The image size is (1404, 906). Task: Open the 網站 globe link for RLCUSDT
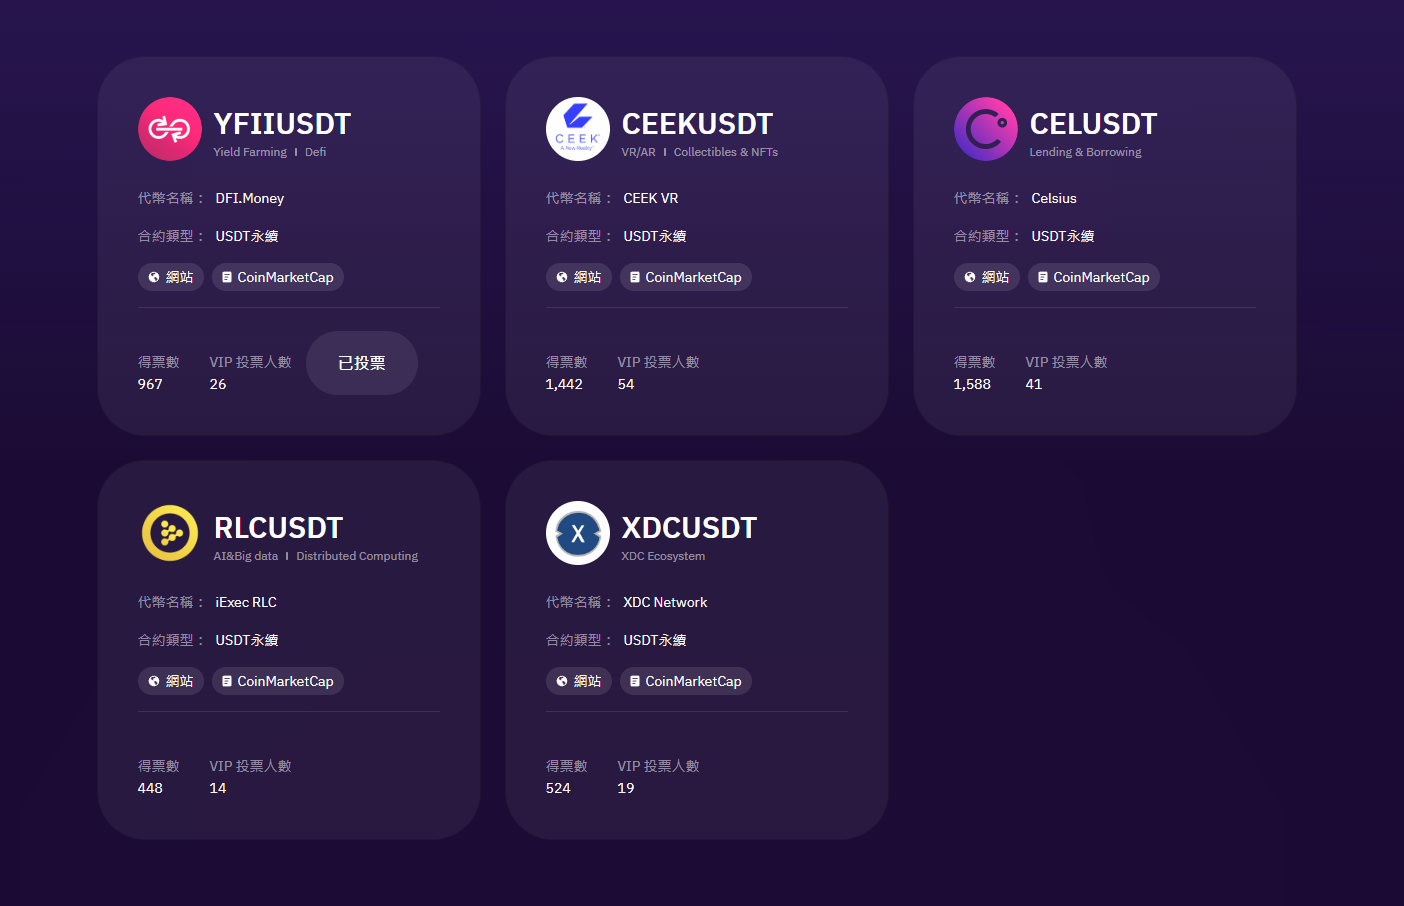(171, 681)
